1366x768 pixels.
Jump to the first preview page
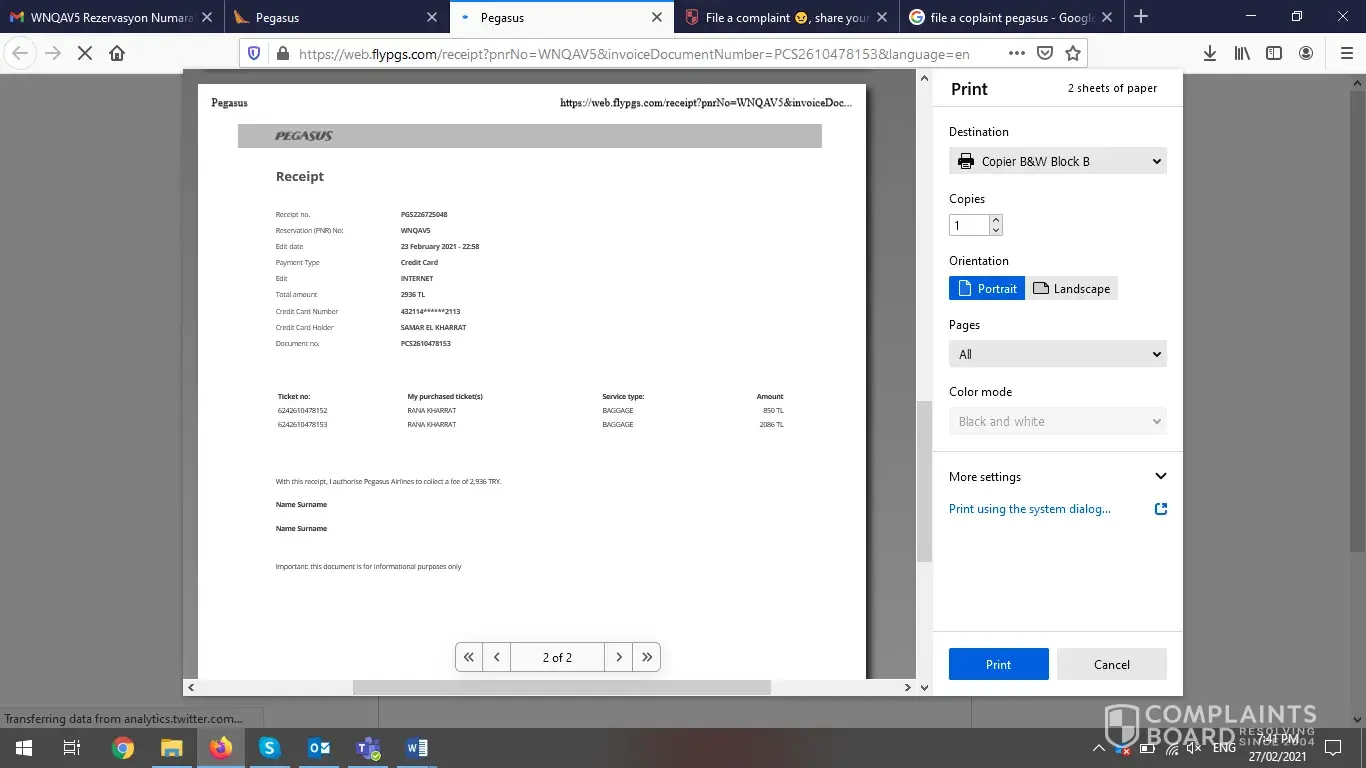(x=469, y=657)
